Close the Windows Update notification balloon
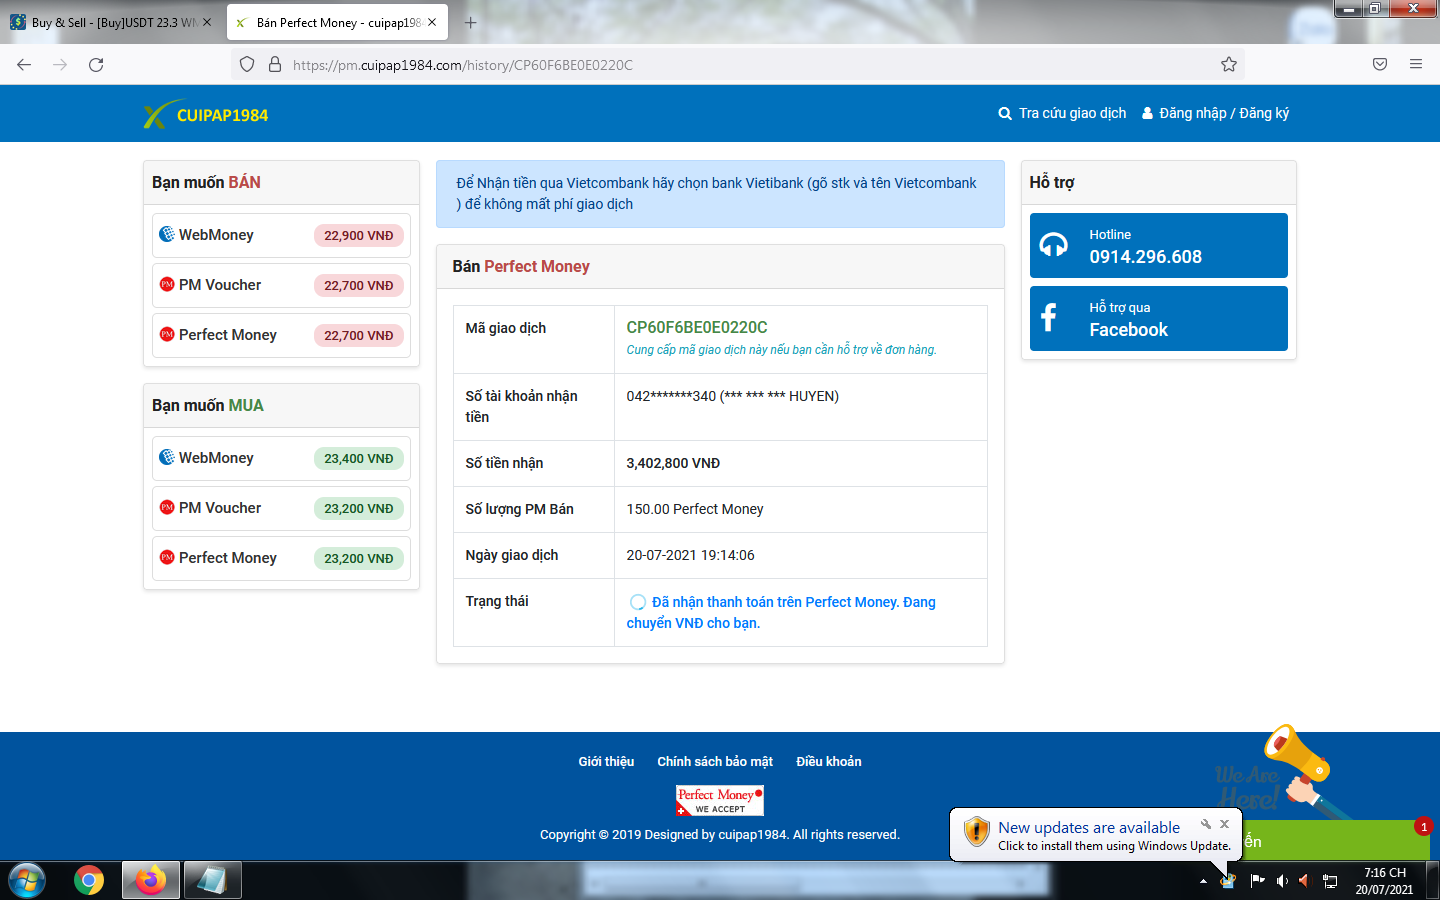 (x=1224, y=824)
